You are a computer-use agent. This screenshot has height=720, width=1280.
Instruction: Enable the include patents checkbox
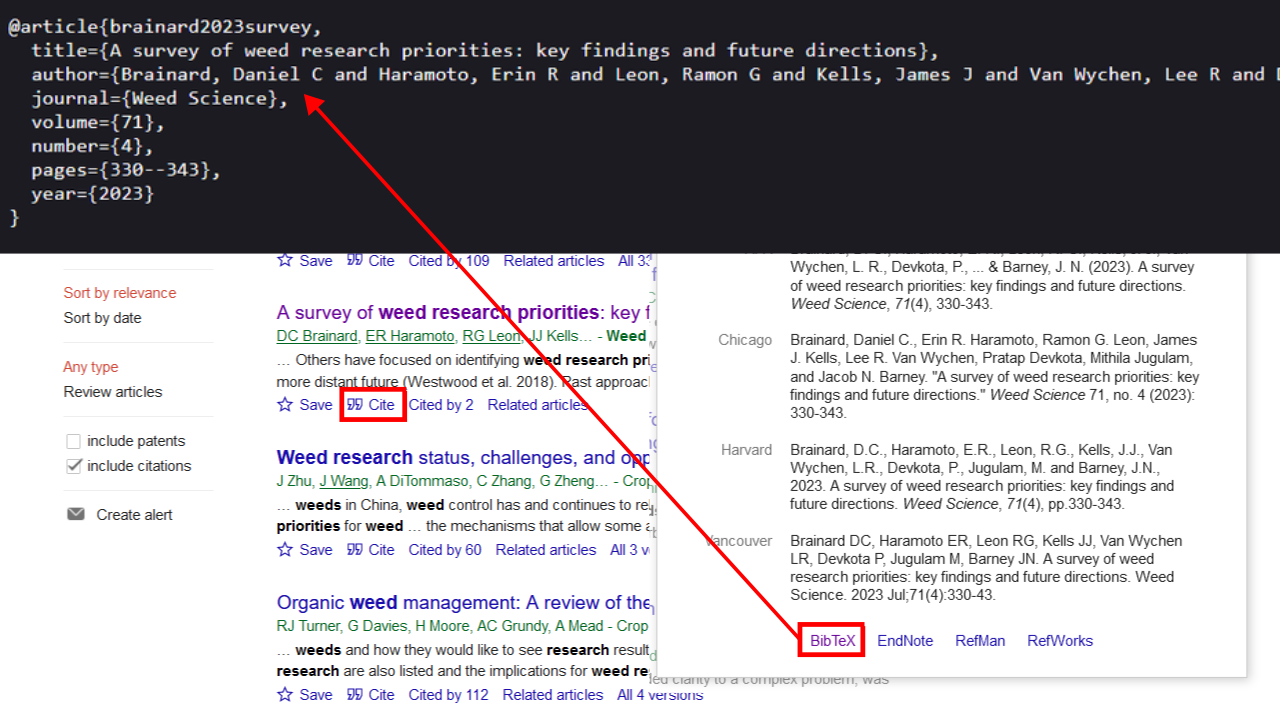click(73, 442)
